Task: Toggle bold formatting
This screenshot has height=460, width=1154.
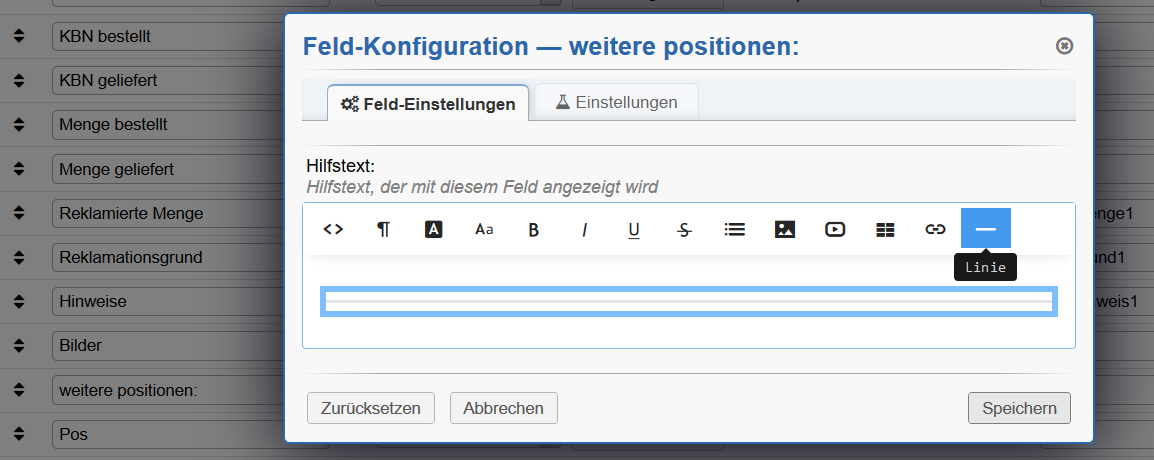Action: pyautogui.click(x=534, y=229)
